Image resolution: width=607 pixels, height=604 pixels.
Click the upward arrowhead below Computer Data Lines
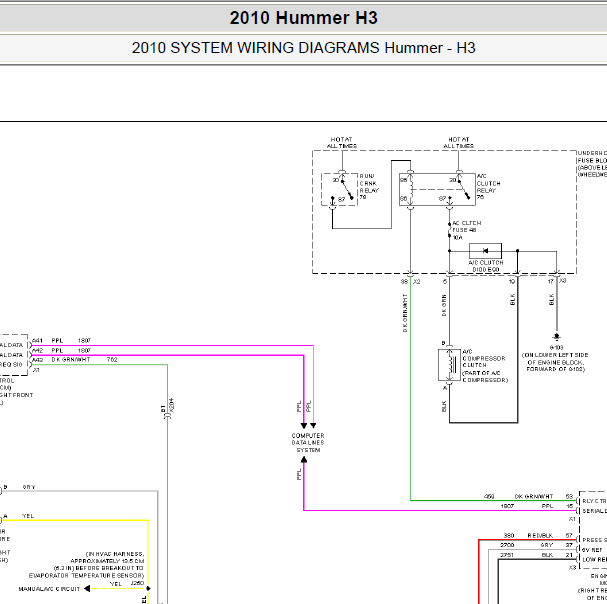pos(304,460)
